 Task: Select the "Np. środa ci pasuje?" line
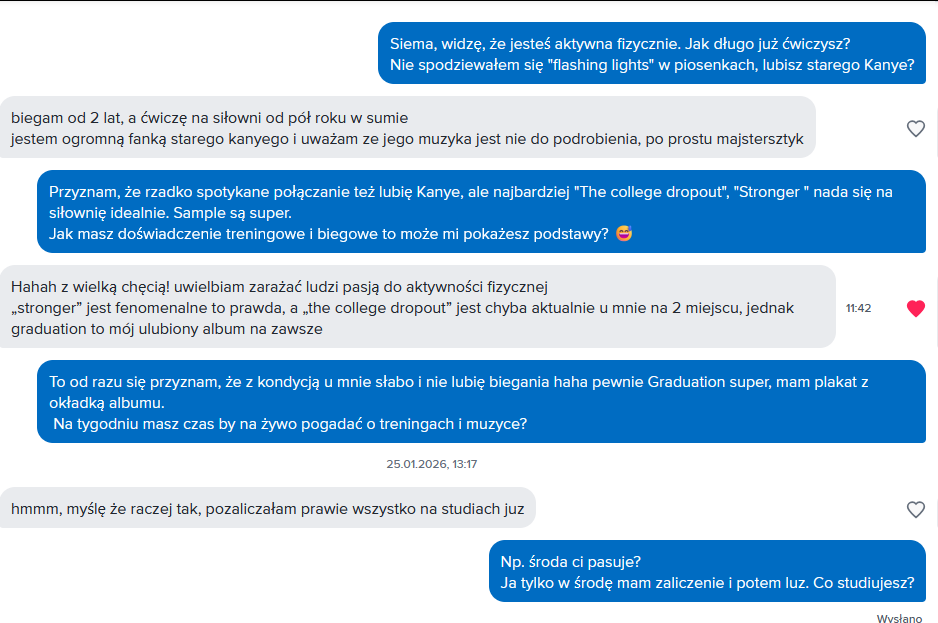pyautogui.click(x=571, y=561)
